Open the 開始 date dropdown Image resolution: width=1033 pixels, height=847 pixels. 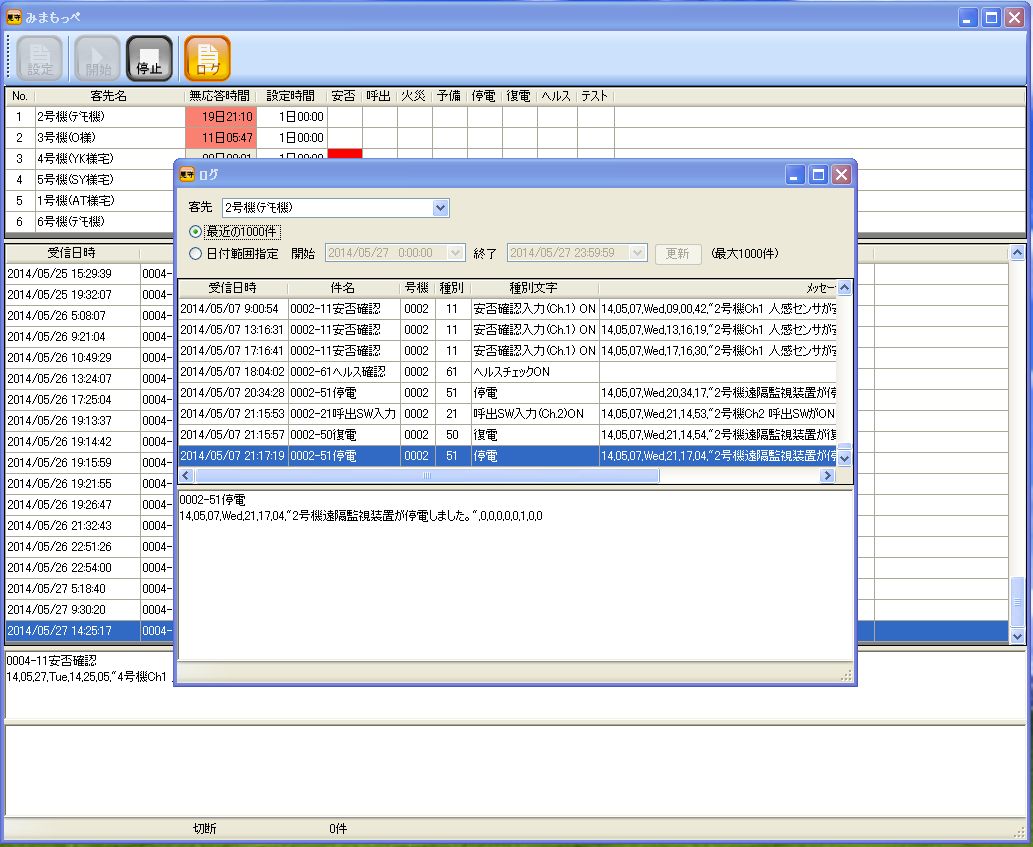pos(457,254)
